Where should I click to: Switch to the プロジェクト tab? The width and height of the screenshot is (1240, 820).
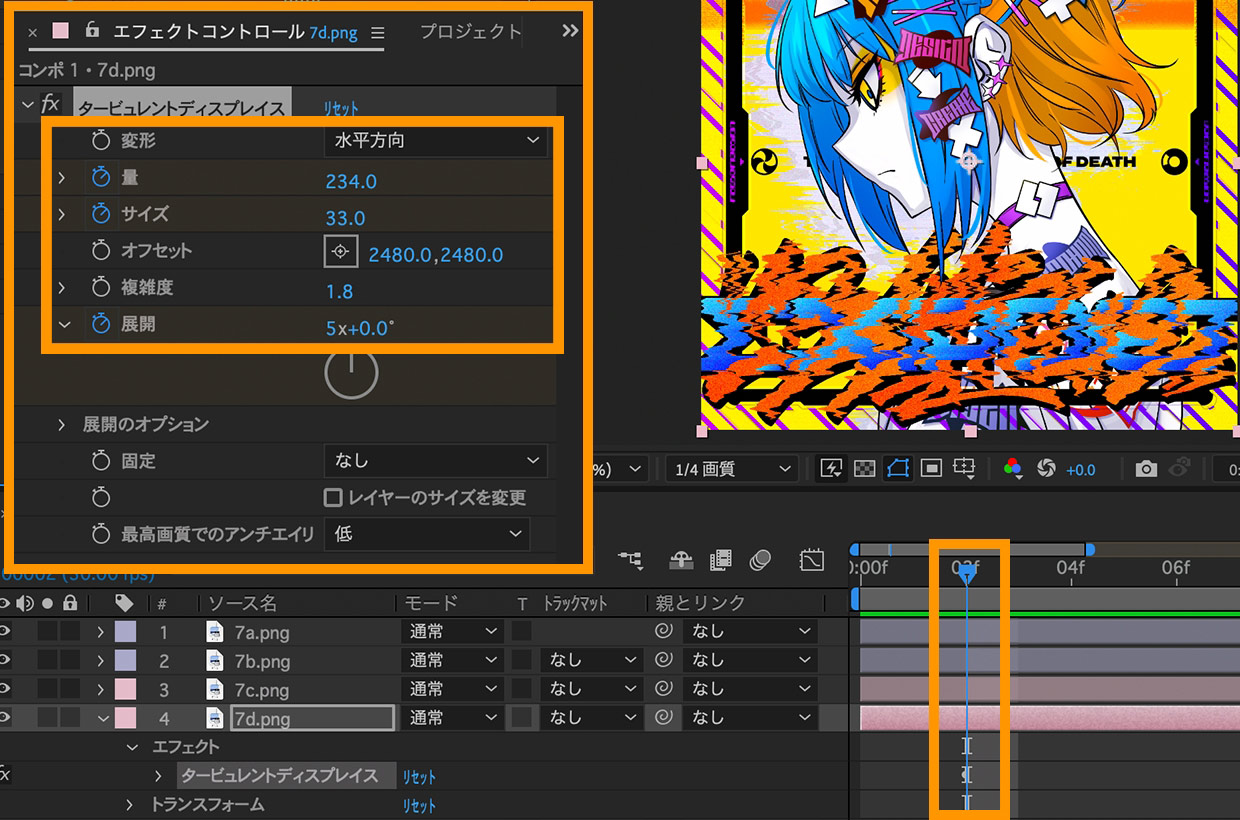click(x=470, y=32)
